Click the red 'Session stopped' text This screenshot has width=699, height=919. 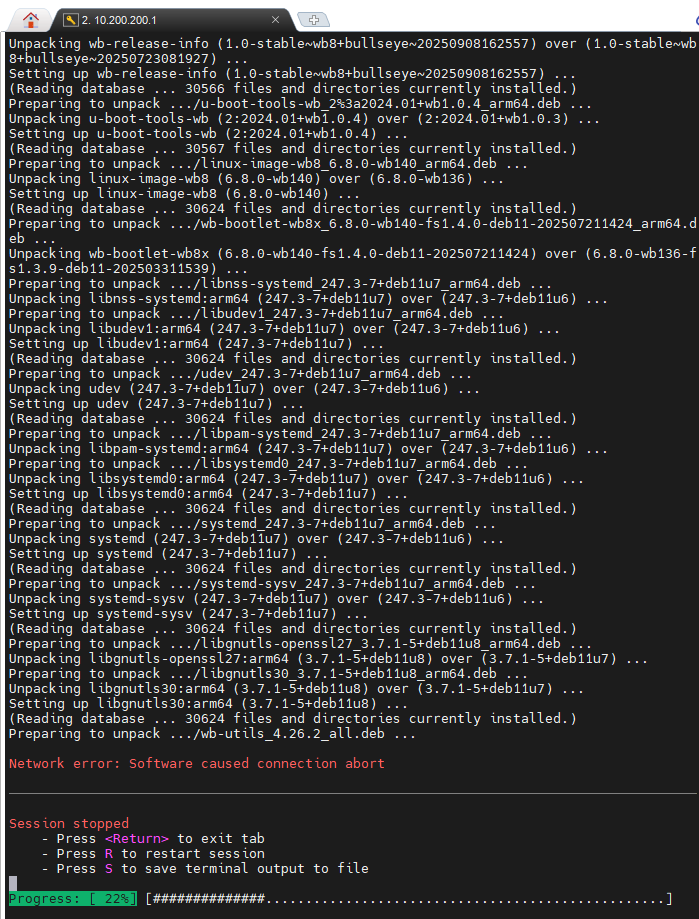68,824
